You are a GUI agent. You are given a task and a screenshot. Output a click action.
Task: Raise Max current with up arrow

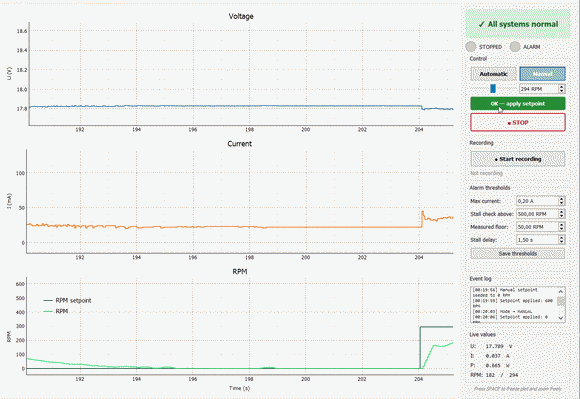[562, 199]
